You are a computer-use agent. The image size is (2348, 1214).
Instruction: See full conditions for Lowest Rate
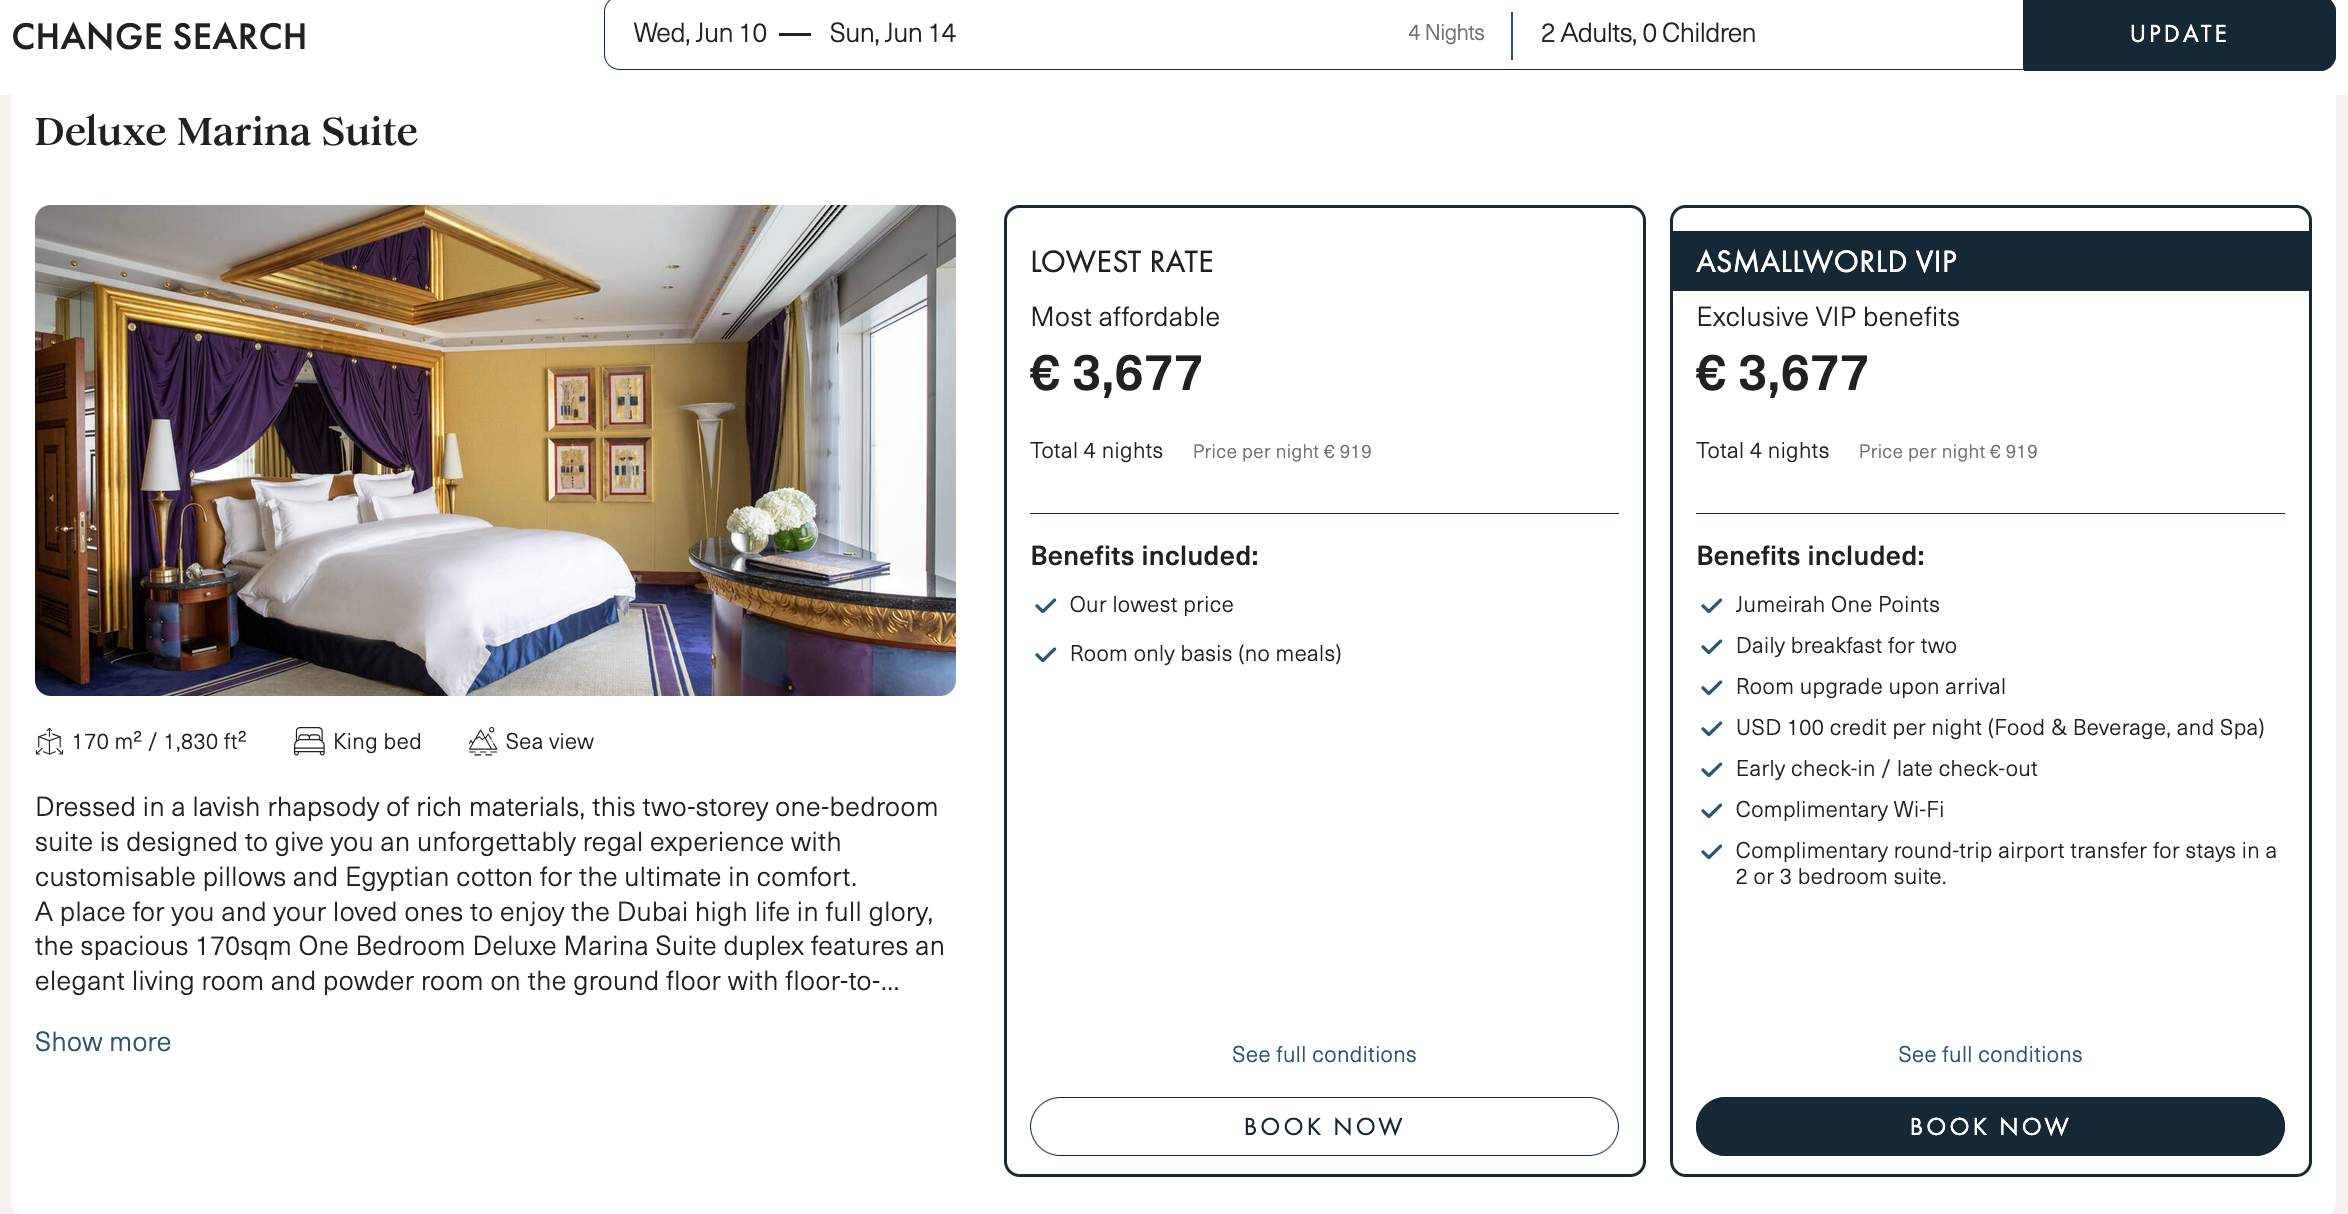click(1324, 1055)
